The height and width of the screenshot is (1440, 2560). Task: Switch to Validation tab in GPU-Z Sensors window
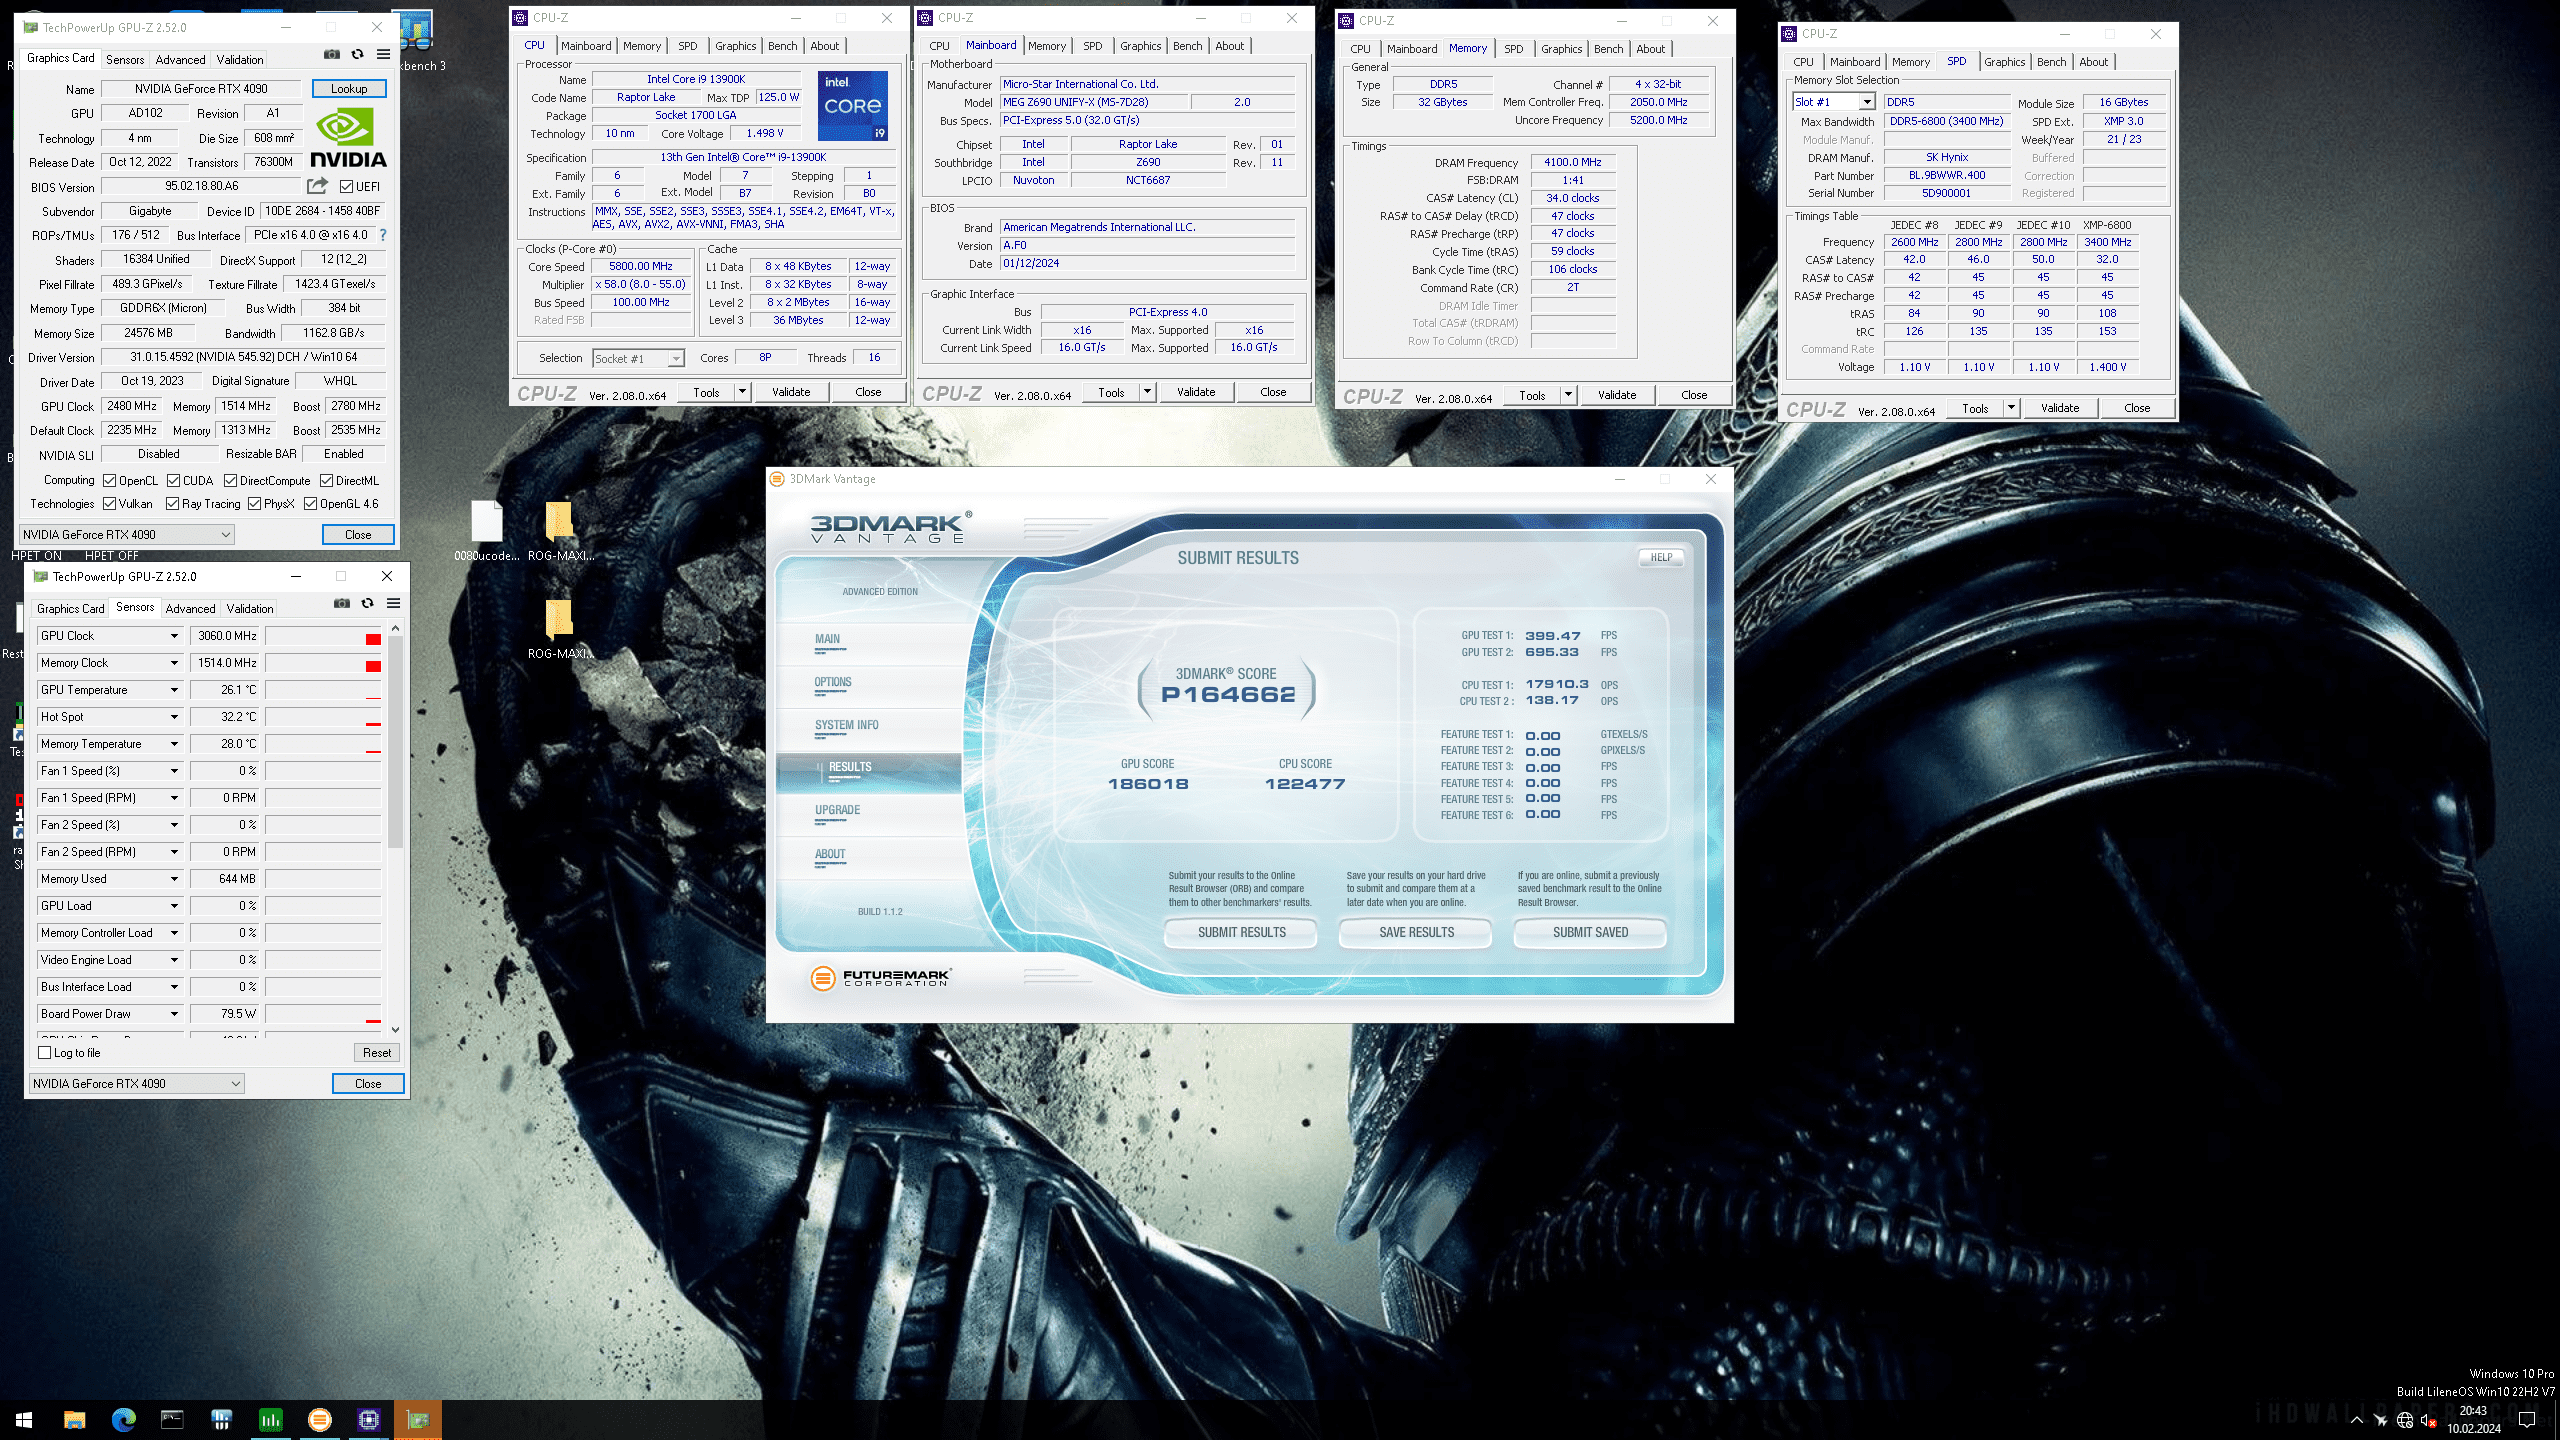250,608
